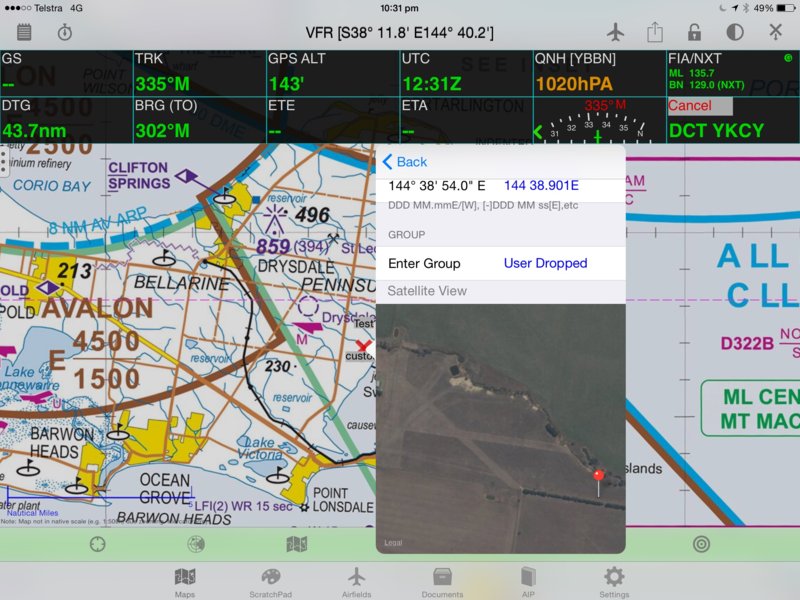The image size is (800, 600).
Task: Open the share/export icon
Action: pyautogui.click(x=655, y=32)
